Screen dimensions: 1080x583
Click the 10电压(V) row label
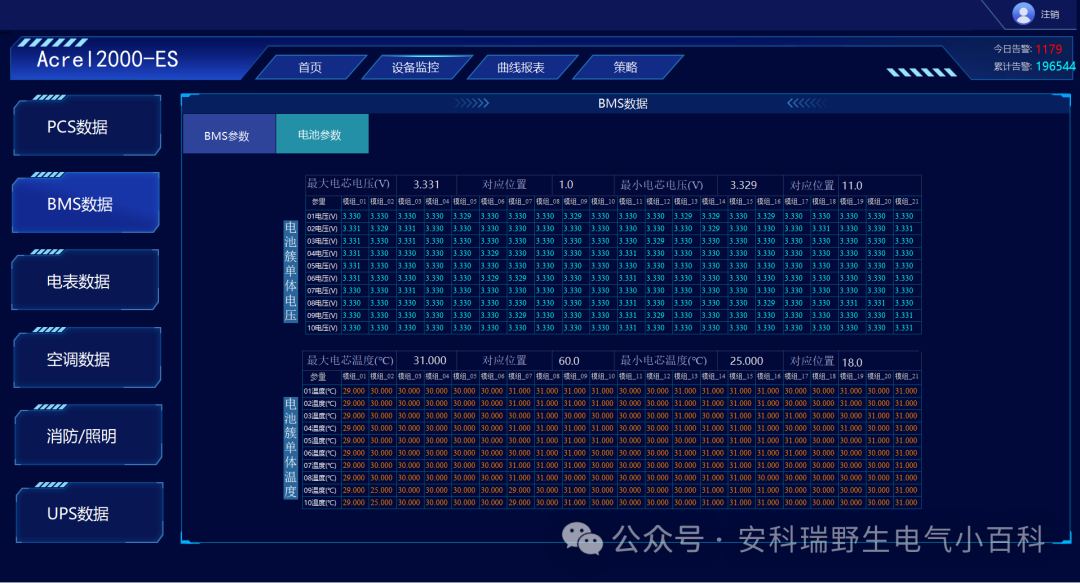tap(322, 328)
